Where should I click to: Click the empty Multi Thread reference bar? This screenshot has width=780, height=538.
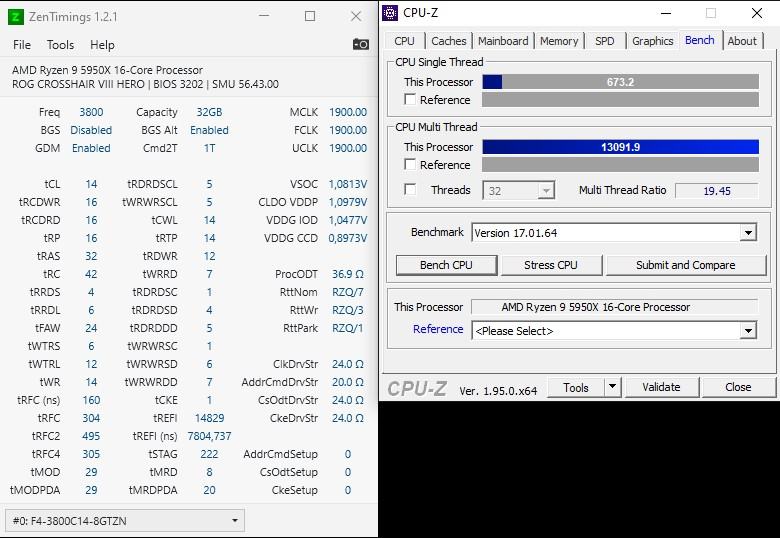[x=620, y=165]
